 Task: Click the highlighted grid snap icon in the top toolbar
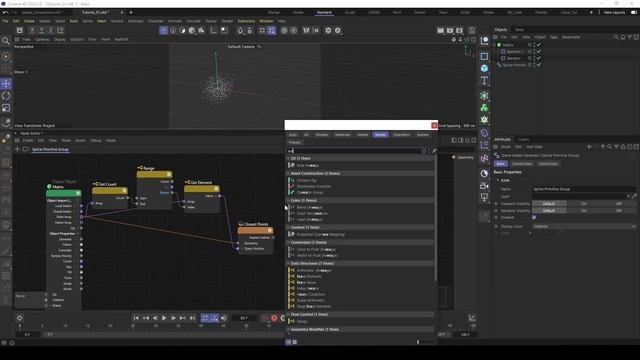click(271, 31)
